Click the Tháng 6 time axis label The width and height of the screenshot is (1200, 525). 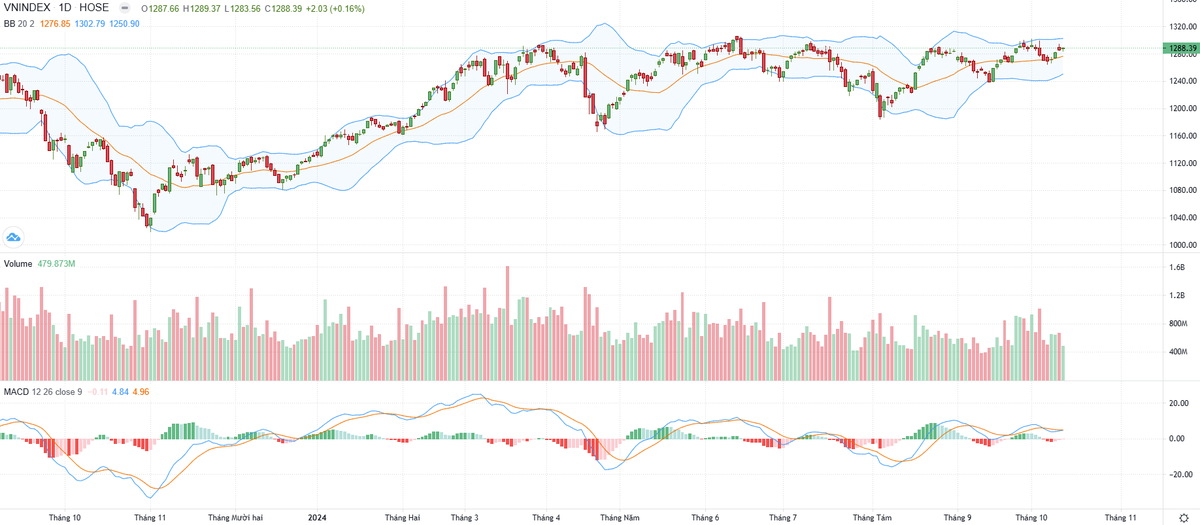[x=705, y=518]
